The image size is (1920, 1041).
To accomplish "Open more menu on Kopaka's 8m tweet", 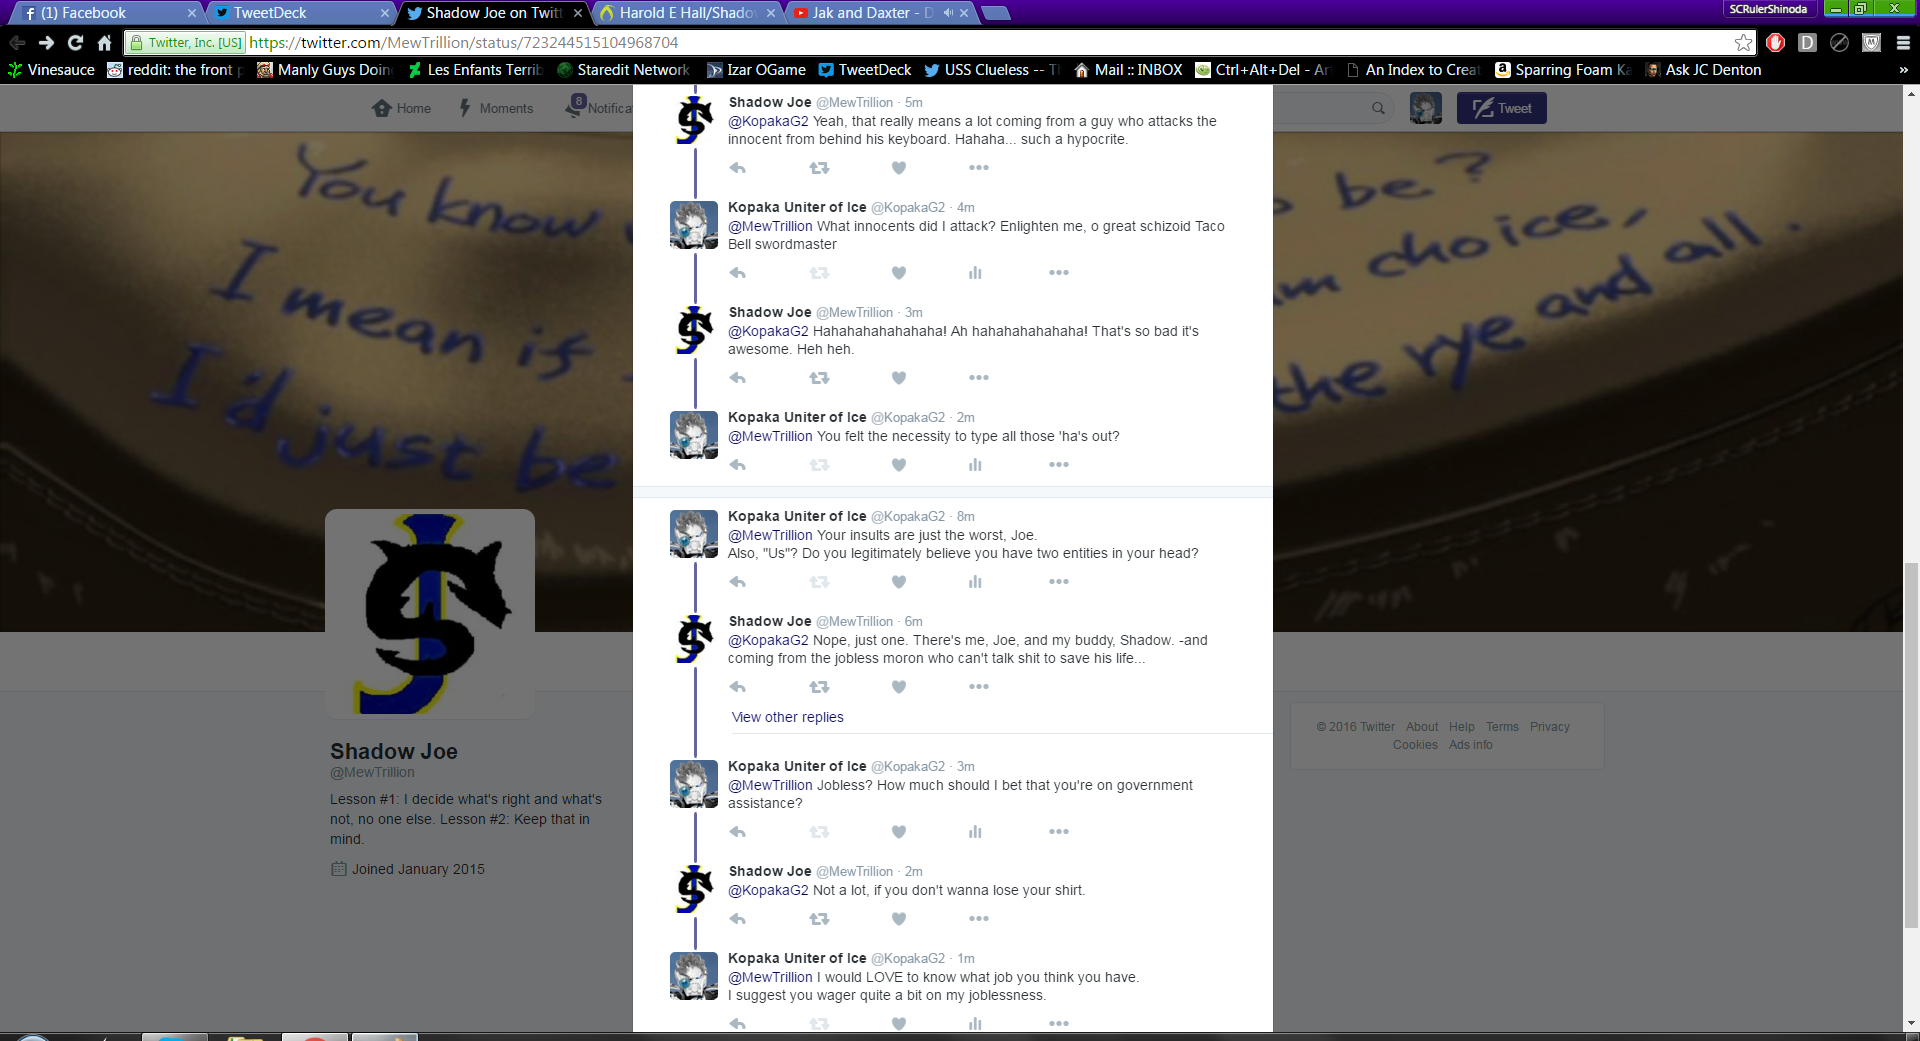I will (1059, 582).
